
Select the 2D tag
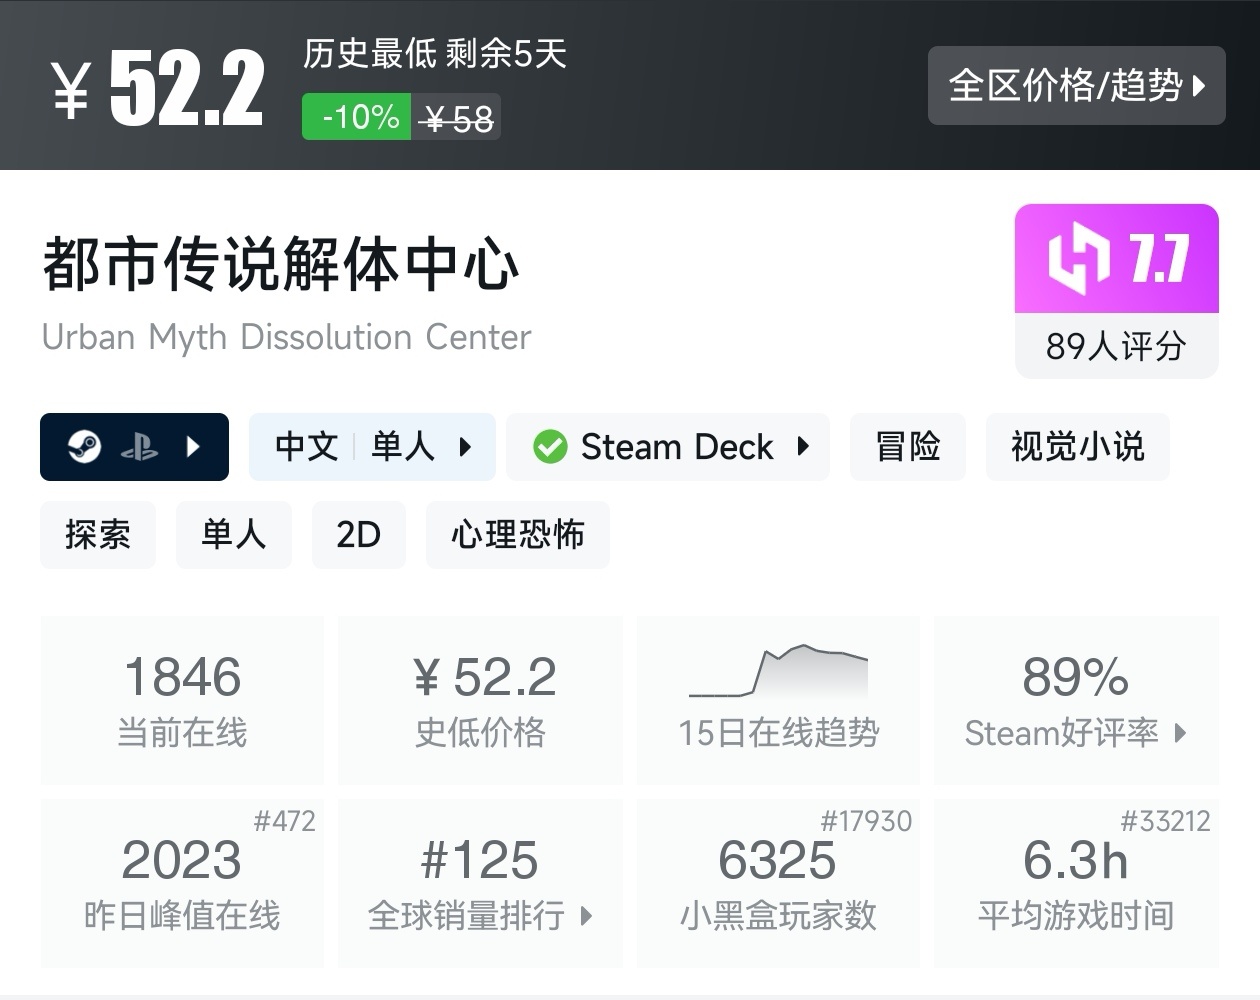pos(359,535)
